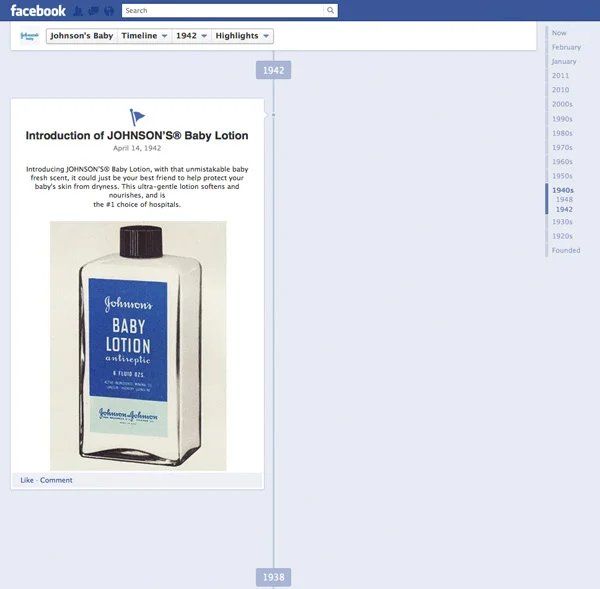Image resolution: width=600 pixels, height=589 pixels.
Task: Open messages icon in Facebook header
Action: 93,11
